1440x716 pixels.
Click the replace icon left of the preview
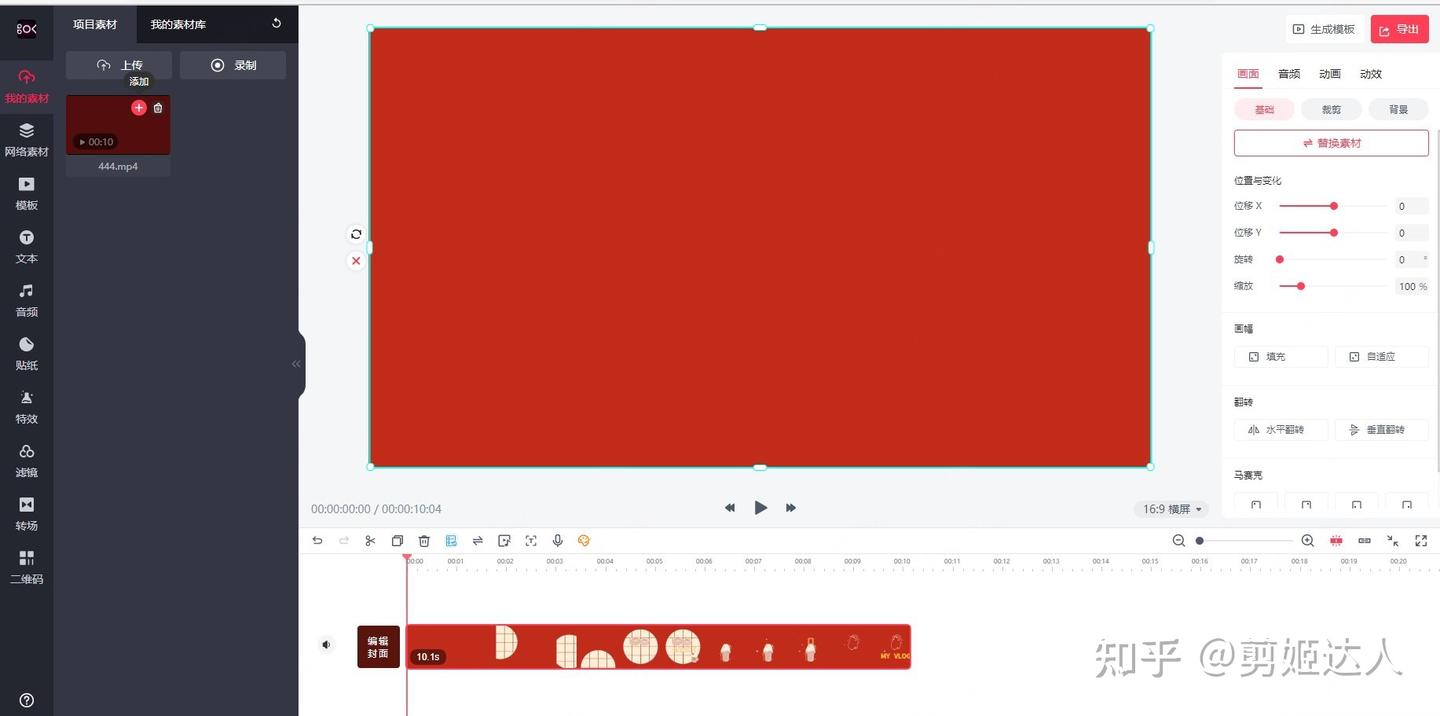(x=356, y=234)
